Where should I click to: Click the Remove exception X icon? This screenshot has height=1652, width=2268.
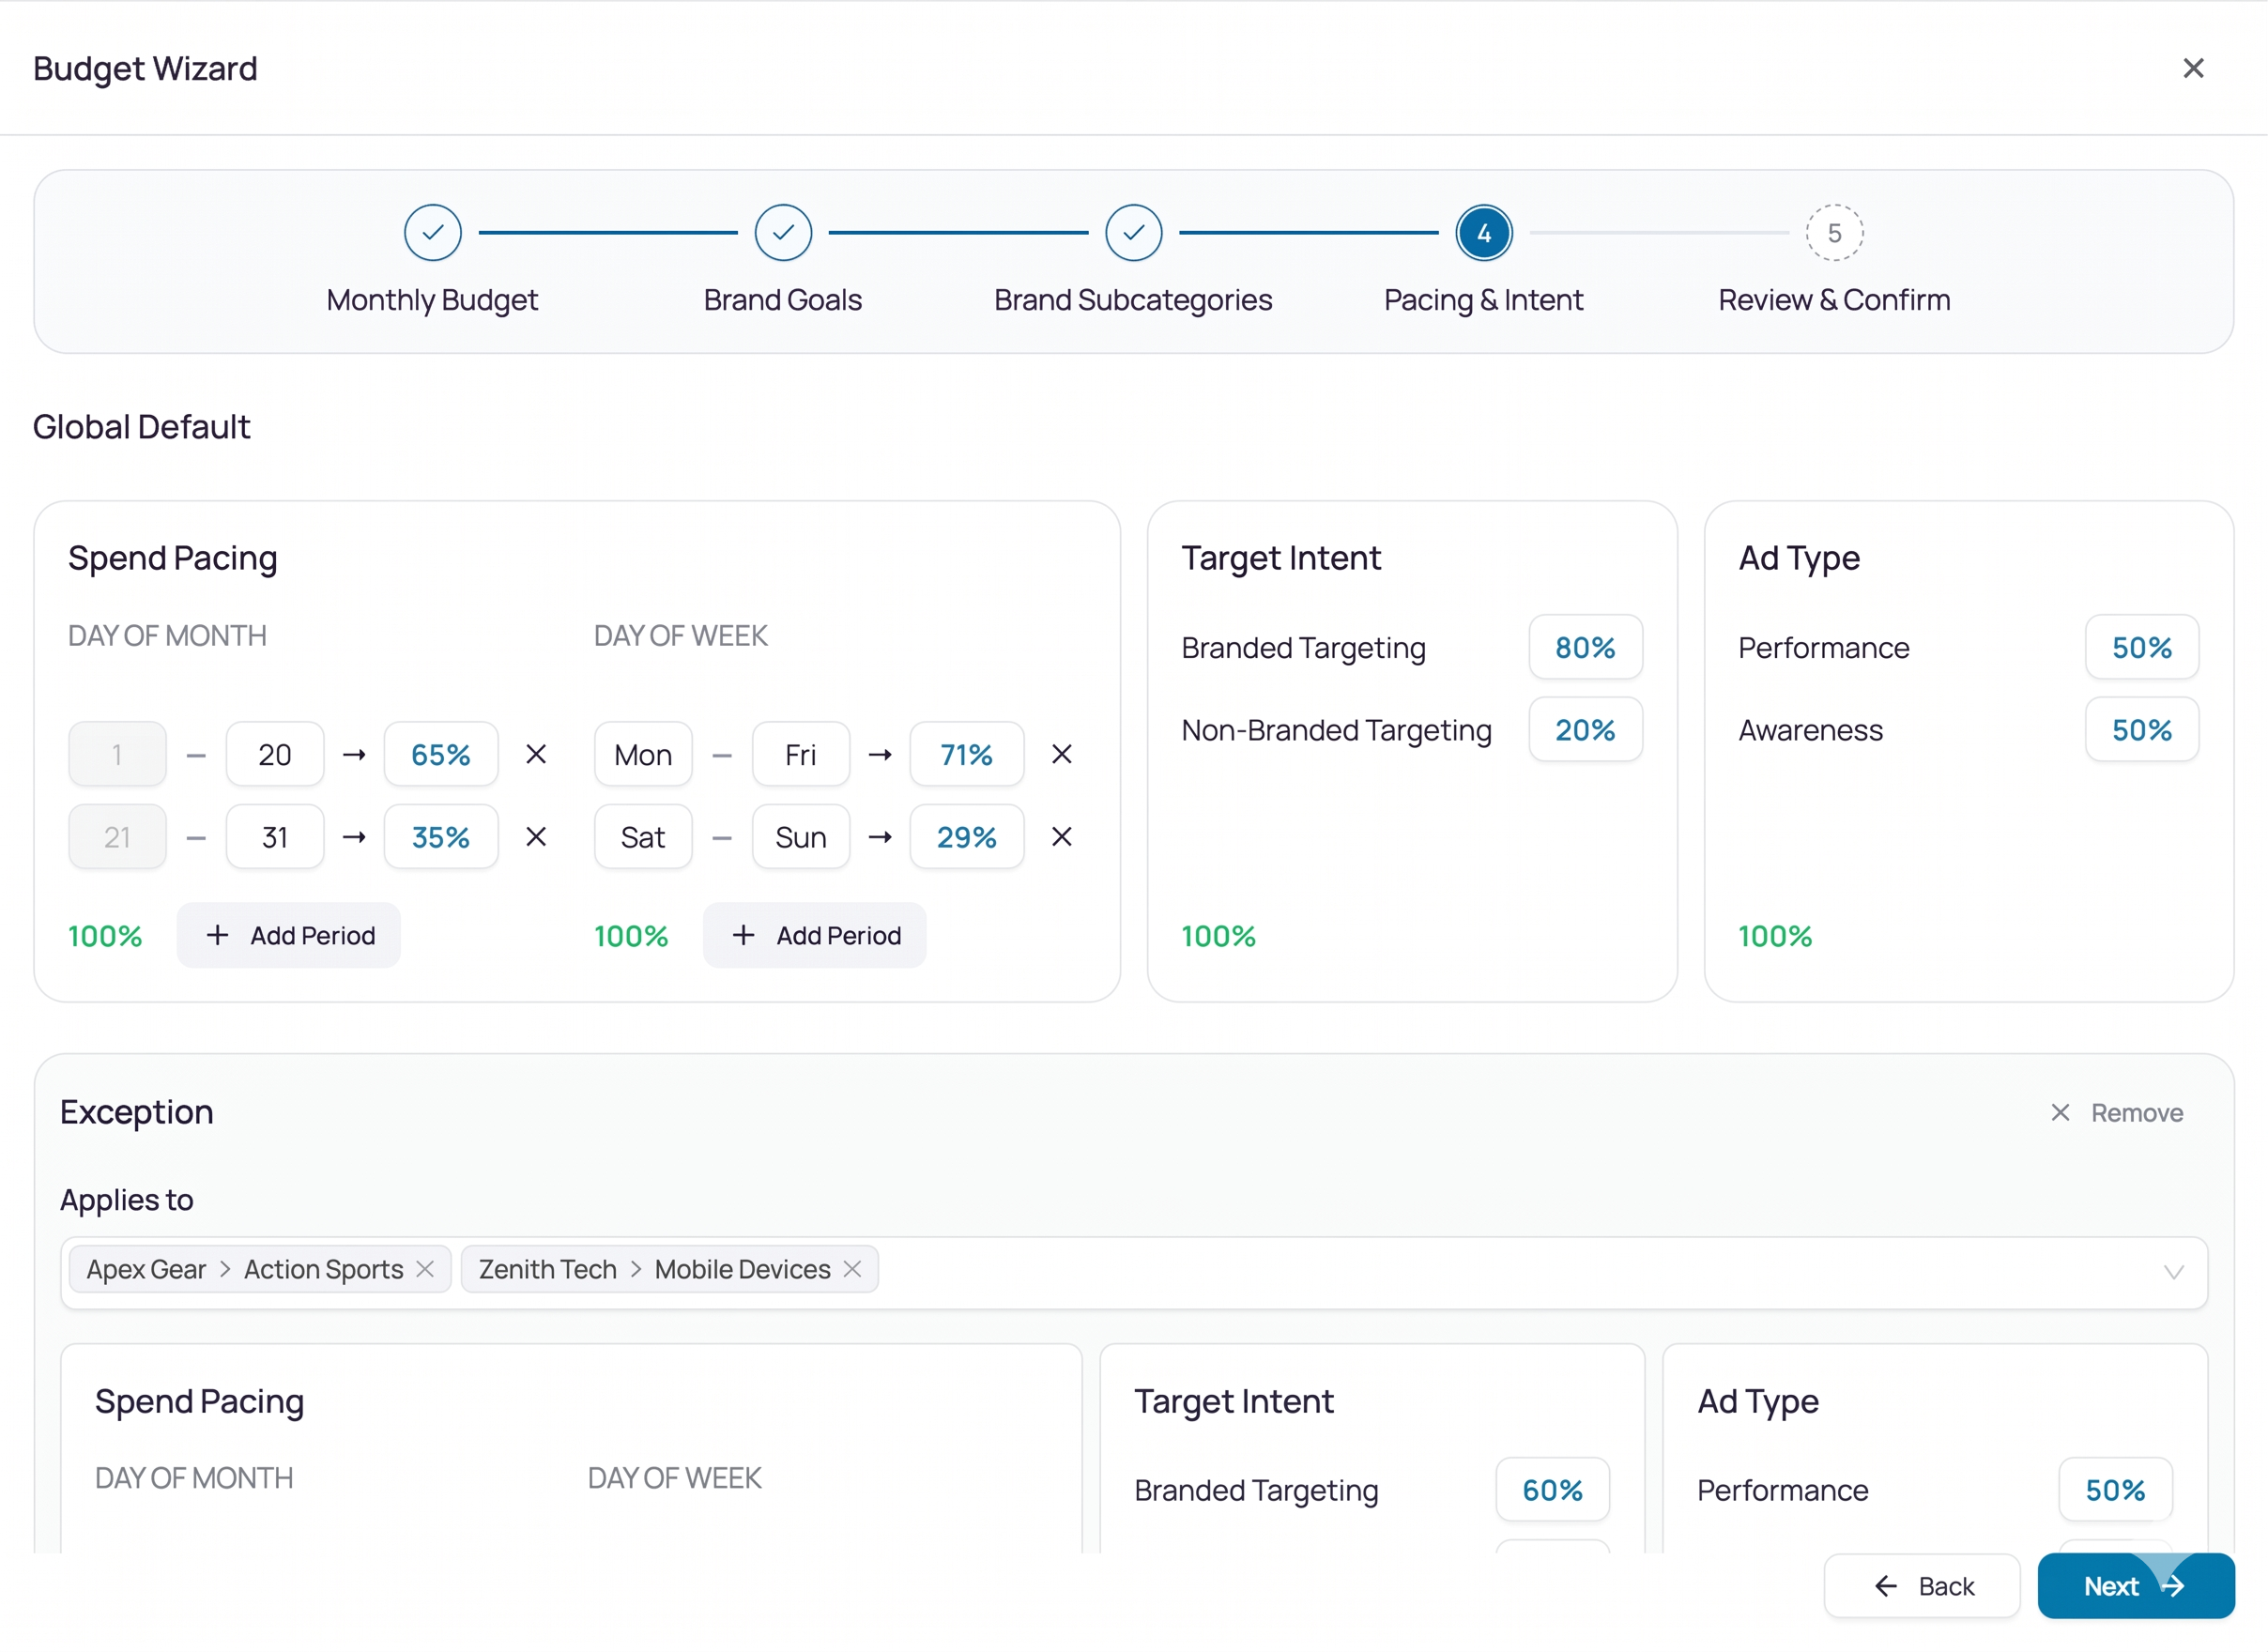coord(2060,1113)
